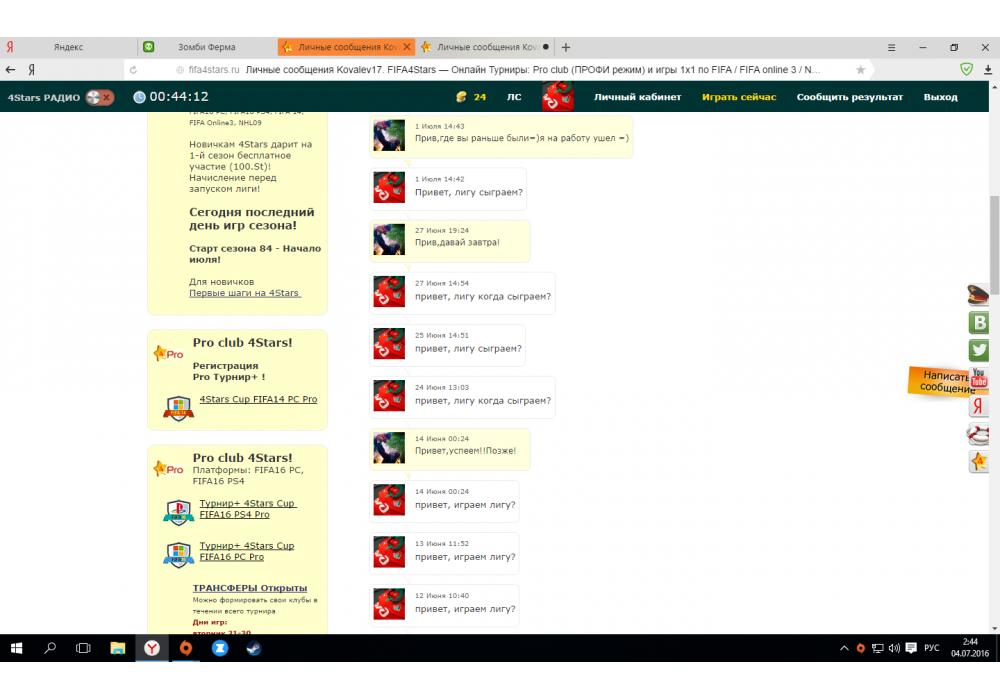The image size is (1000, 700).
Task: Toggle the 4Stars radio player switch
Action: point(99,97)
